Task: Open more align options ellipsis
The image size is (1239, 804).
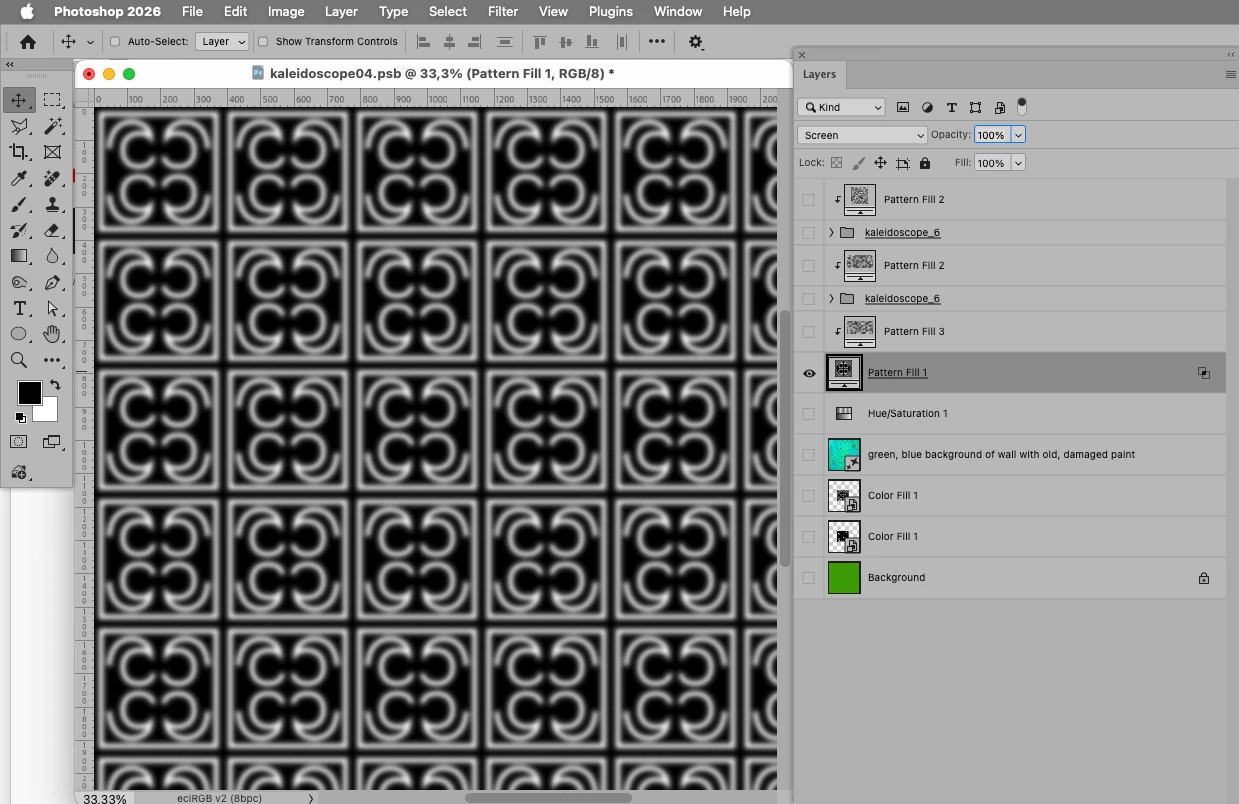Action: click(656, 41)
